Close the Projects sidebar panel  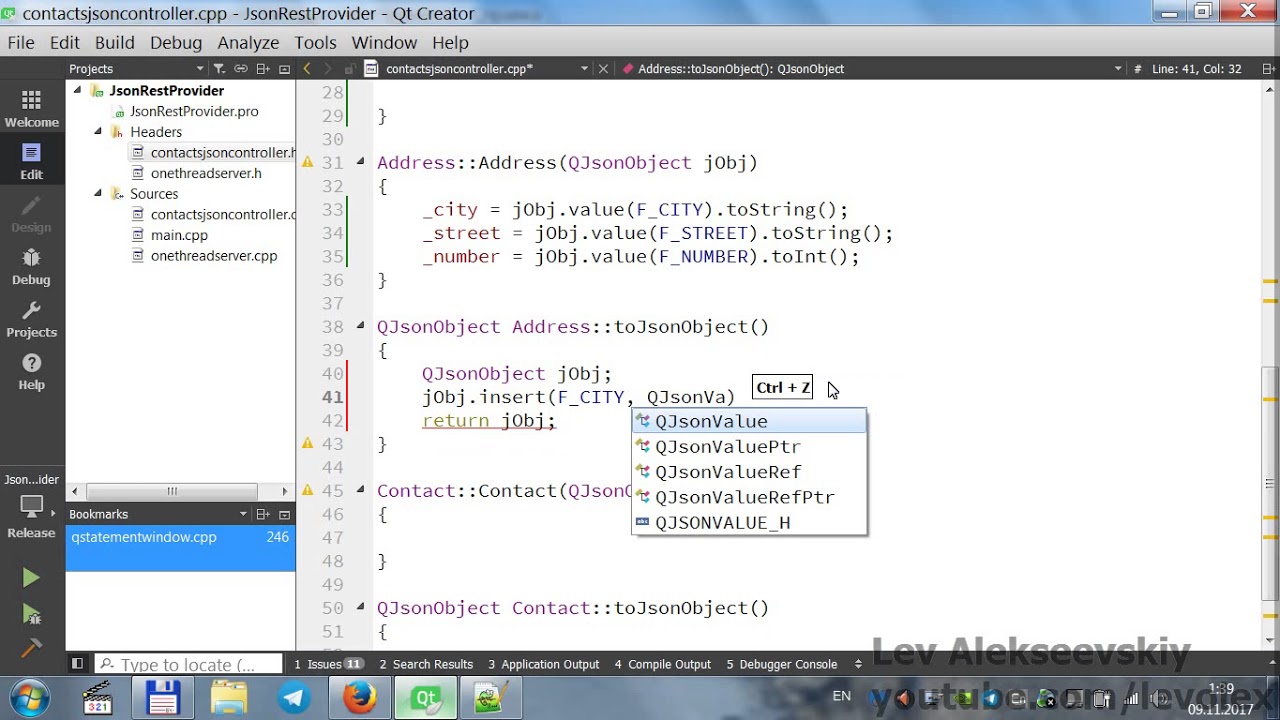[x=284, y=69]
